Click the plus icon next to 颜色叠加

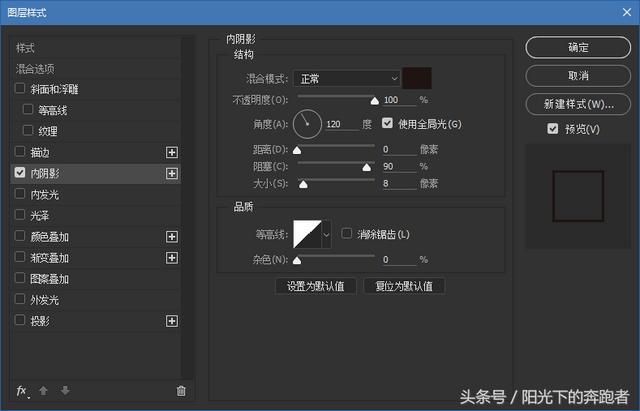pyautogui.click(x=172, y=237)
